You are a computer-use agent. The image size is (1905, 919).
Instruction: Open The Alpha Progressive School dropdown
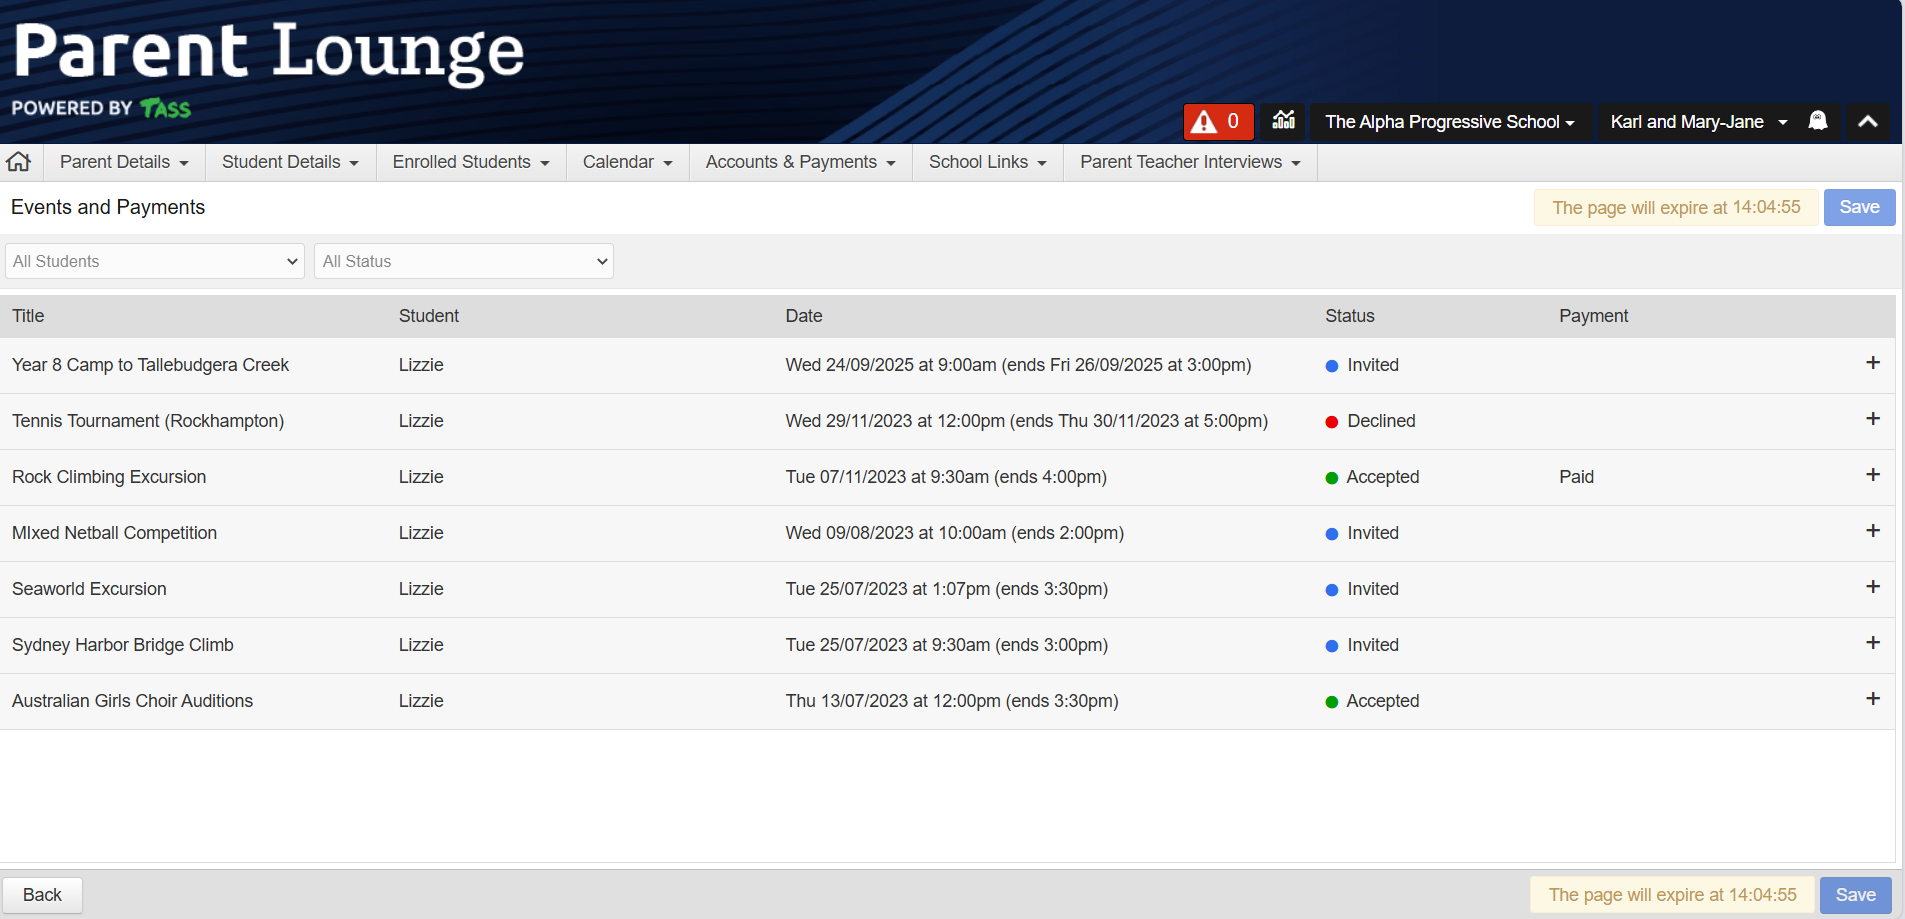1449,122
